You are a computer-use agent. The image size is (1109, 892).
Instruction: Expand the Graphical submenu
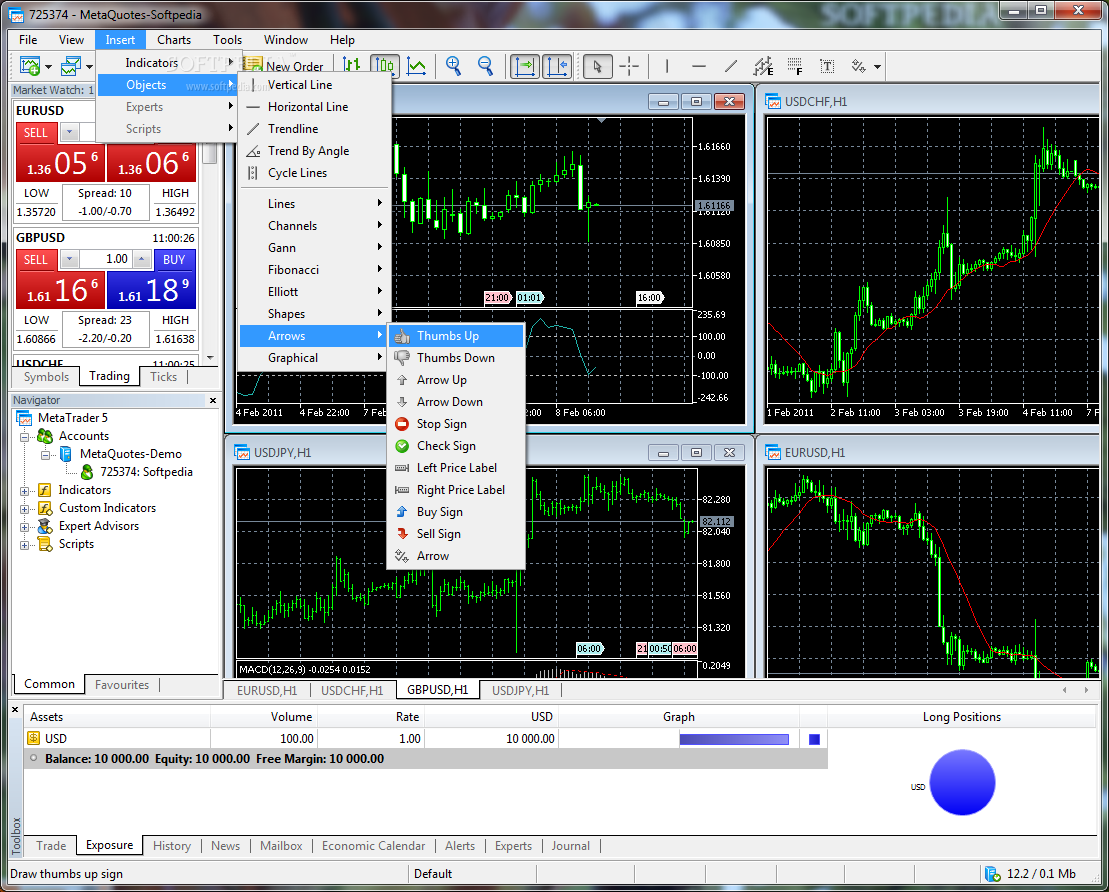(315, 358)
